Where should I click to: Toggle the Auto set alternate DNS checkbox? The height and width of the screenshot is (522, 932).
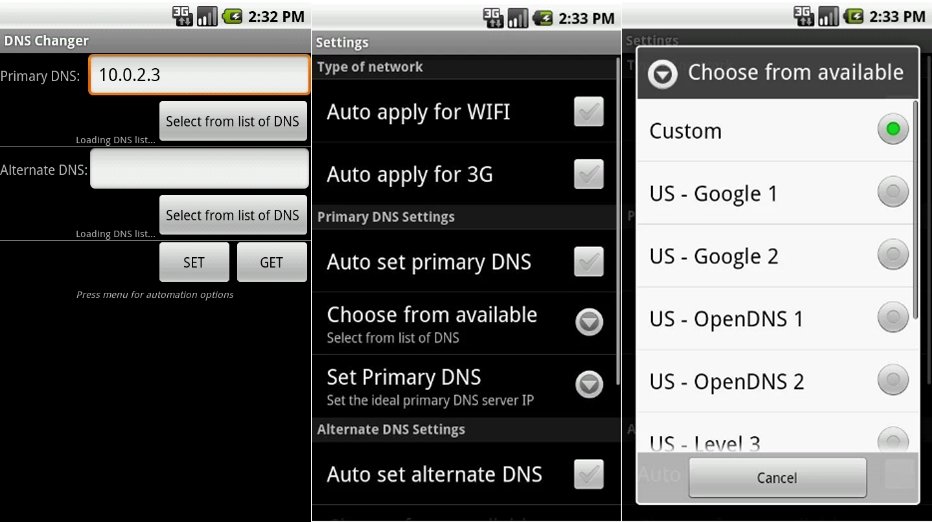coord(588,474)
